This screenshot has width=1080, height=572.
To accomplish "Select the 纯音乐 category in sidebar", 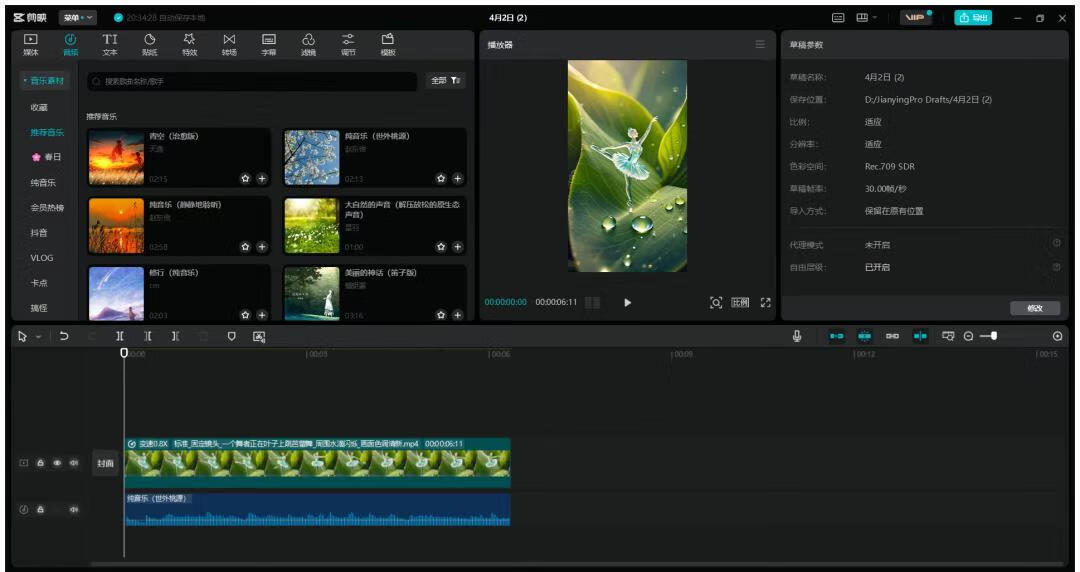I will (43, 183).
